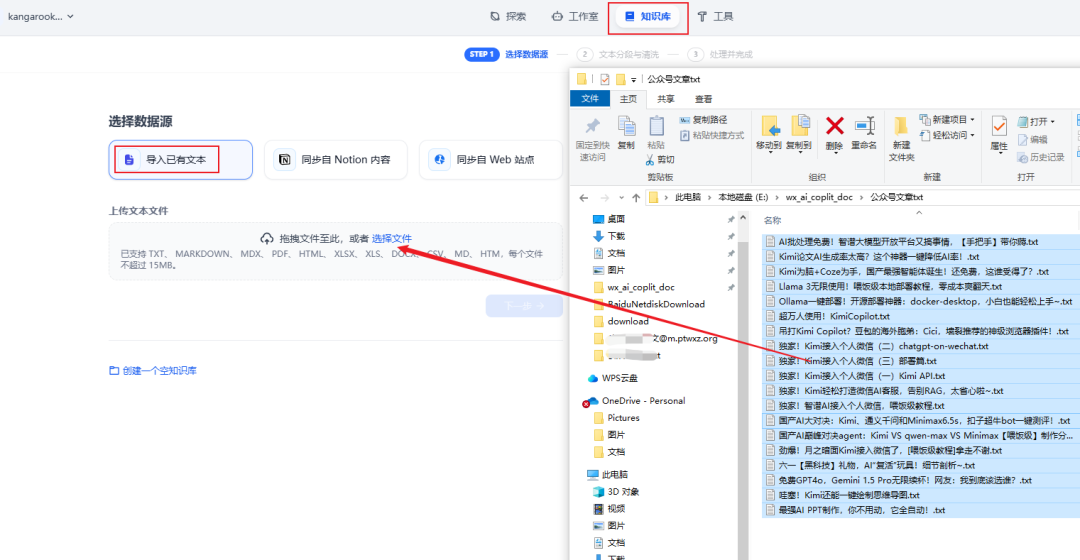Expand the kangarook workspace dropdown
The height and width of the screenshot is (560, 1080).
coord(41,17)
